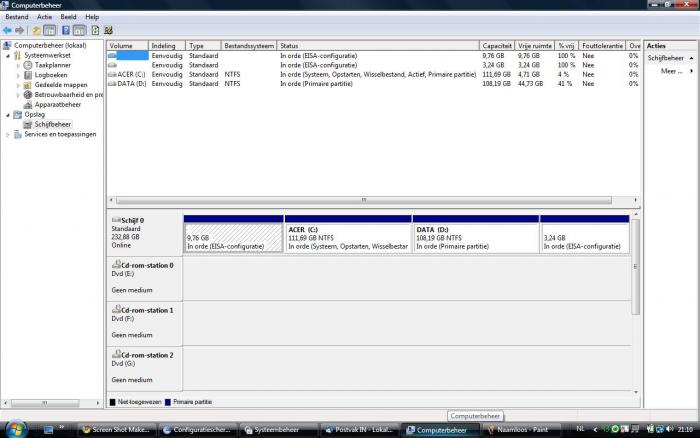Click the blue Help question mark icon
This screenshot has height=438, width=700.
click(66, 30)
